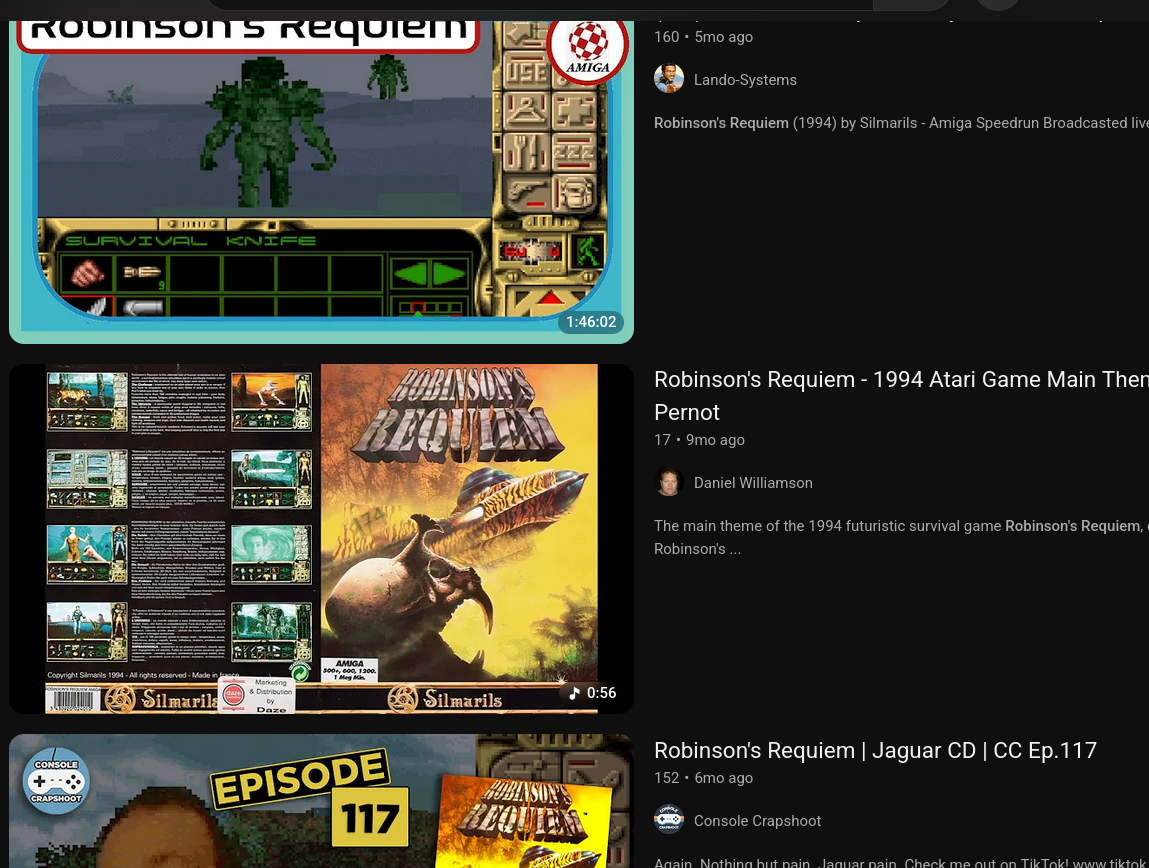
Task: Click the Console Crapshoot channel avatar
Action: tap(668, 820)
